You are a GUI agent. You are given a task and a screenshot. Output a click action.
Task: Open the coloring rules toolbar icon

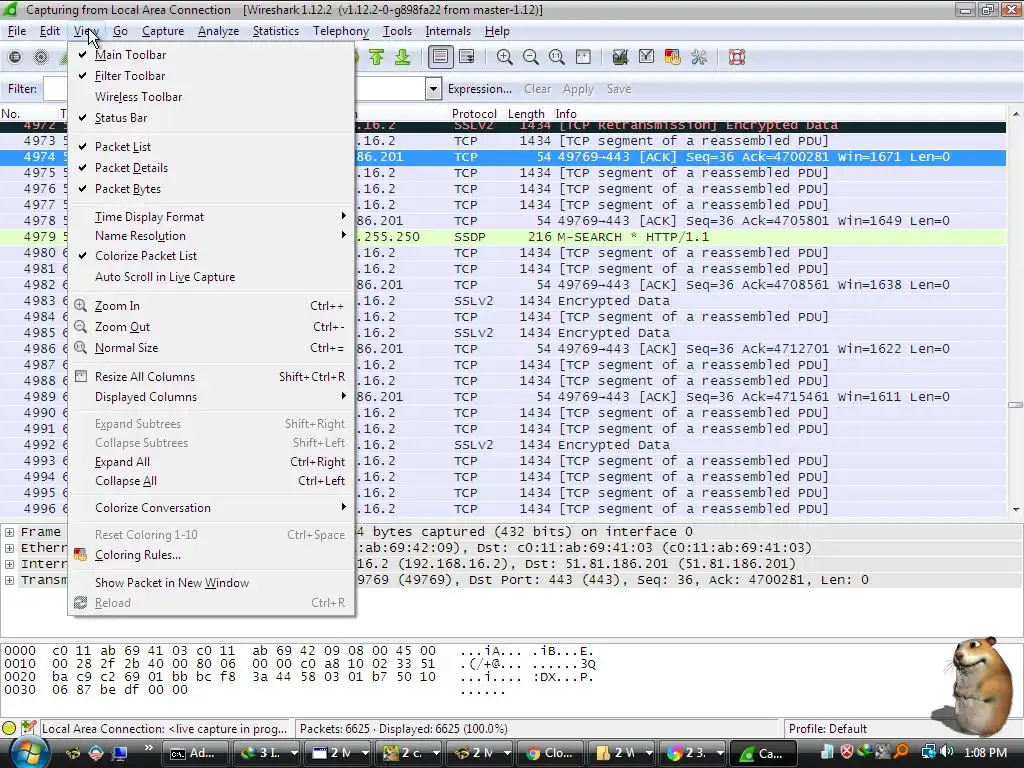click(673, 57)
